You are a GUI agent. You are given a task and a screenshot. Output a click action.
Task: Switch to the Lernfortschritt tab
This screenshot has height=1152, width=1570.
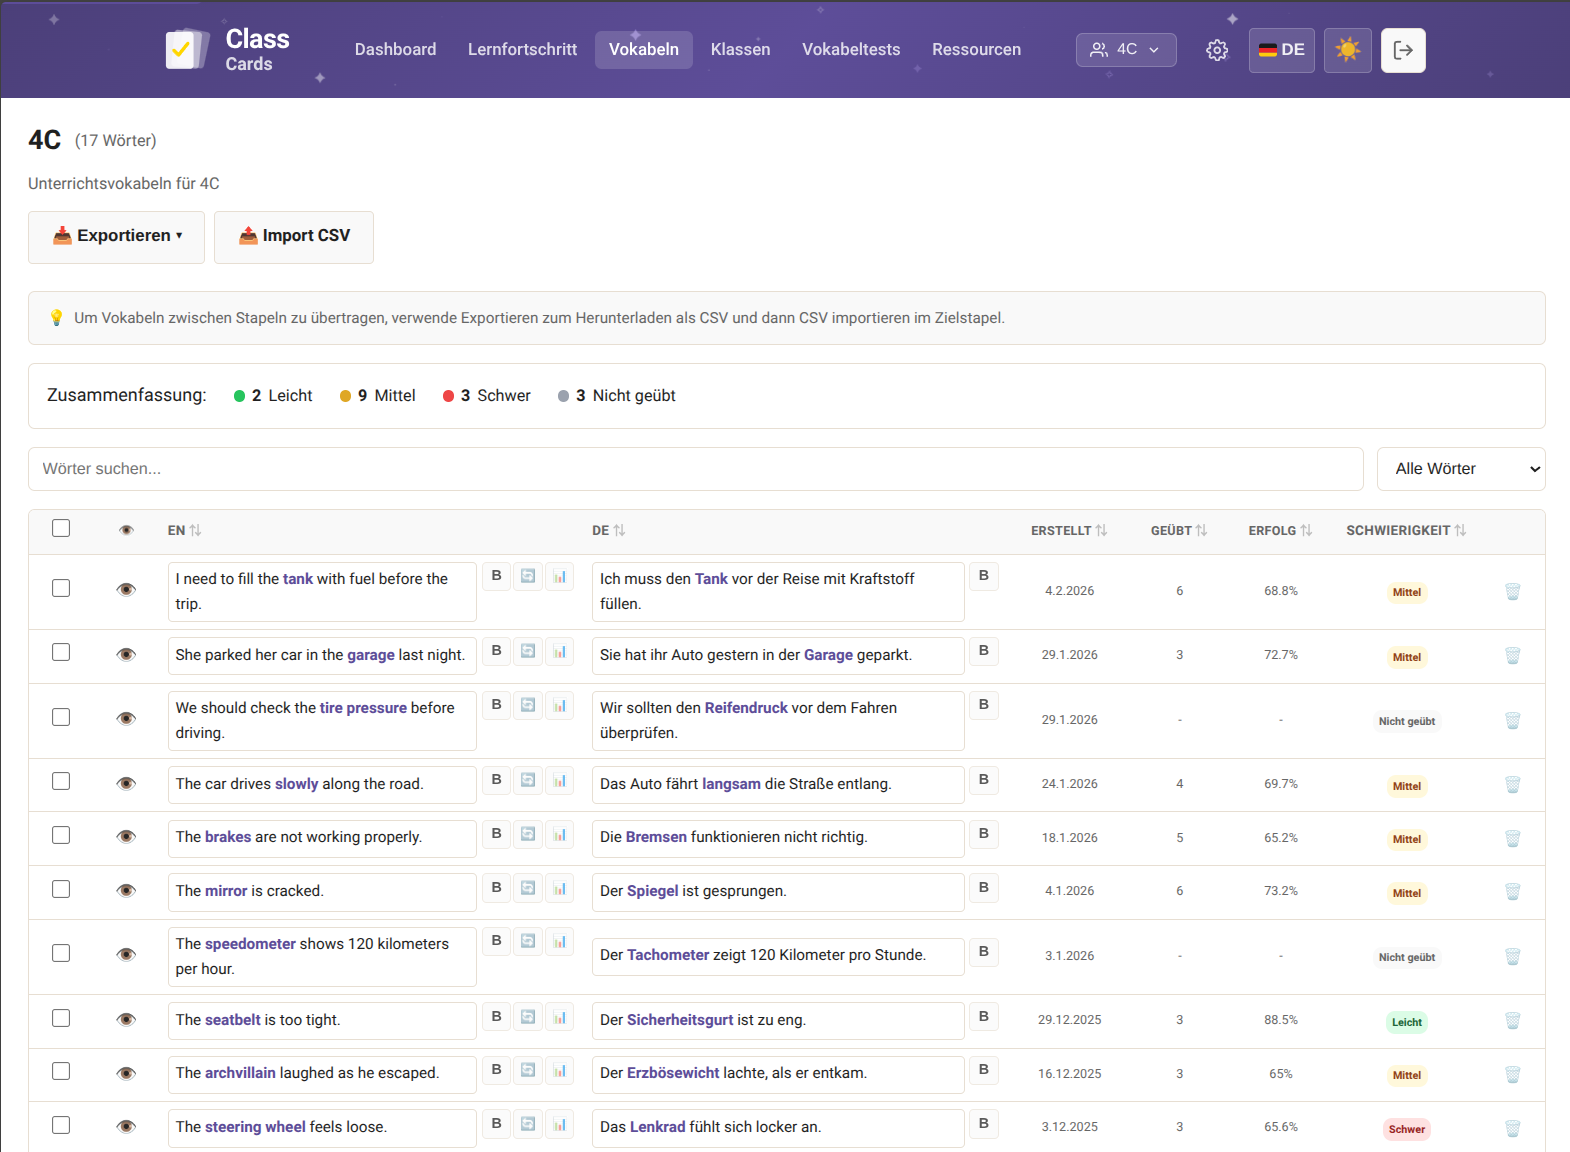[x=522, y=50]
